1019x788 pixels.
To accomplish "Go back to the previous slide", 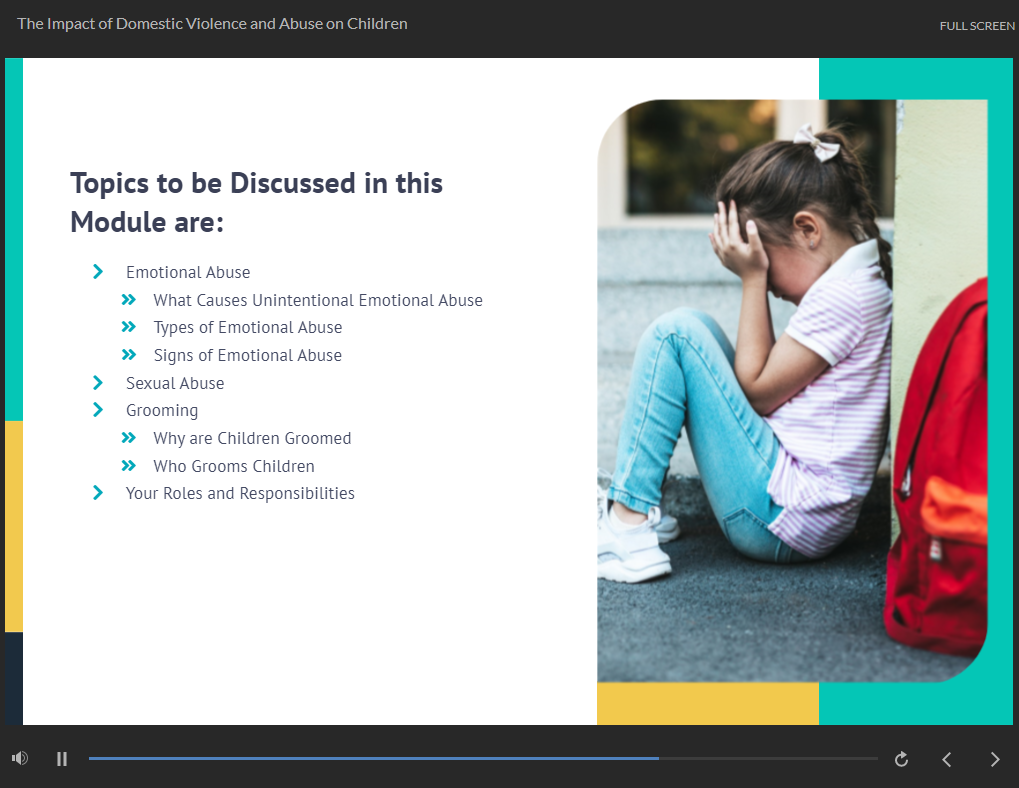I will coord(946,759).
